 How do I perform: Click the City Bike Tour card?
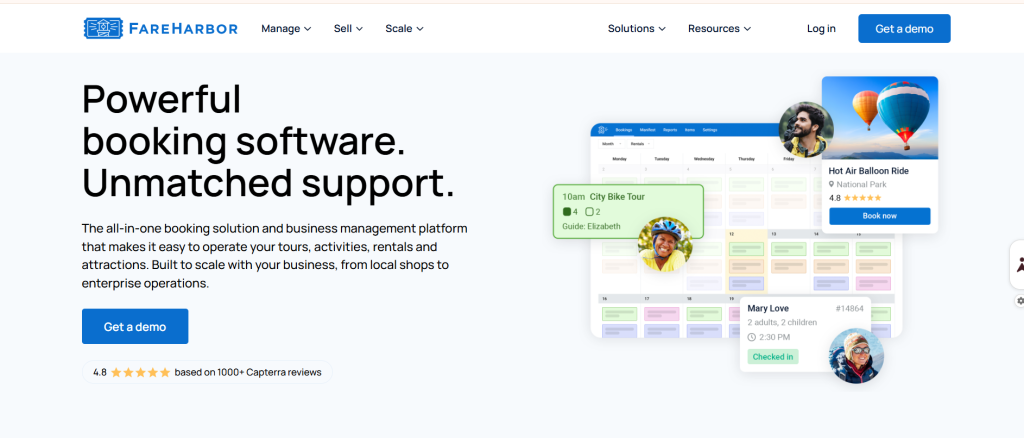pos(628,211)
